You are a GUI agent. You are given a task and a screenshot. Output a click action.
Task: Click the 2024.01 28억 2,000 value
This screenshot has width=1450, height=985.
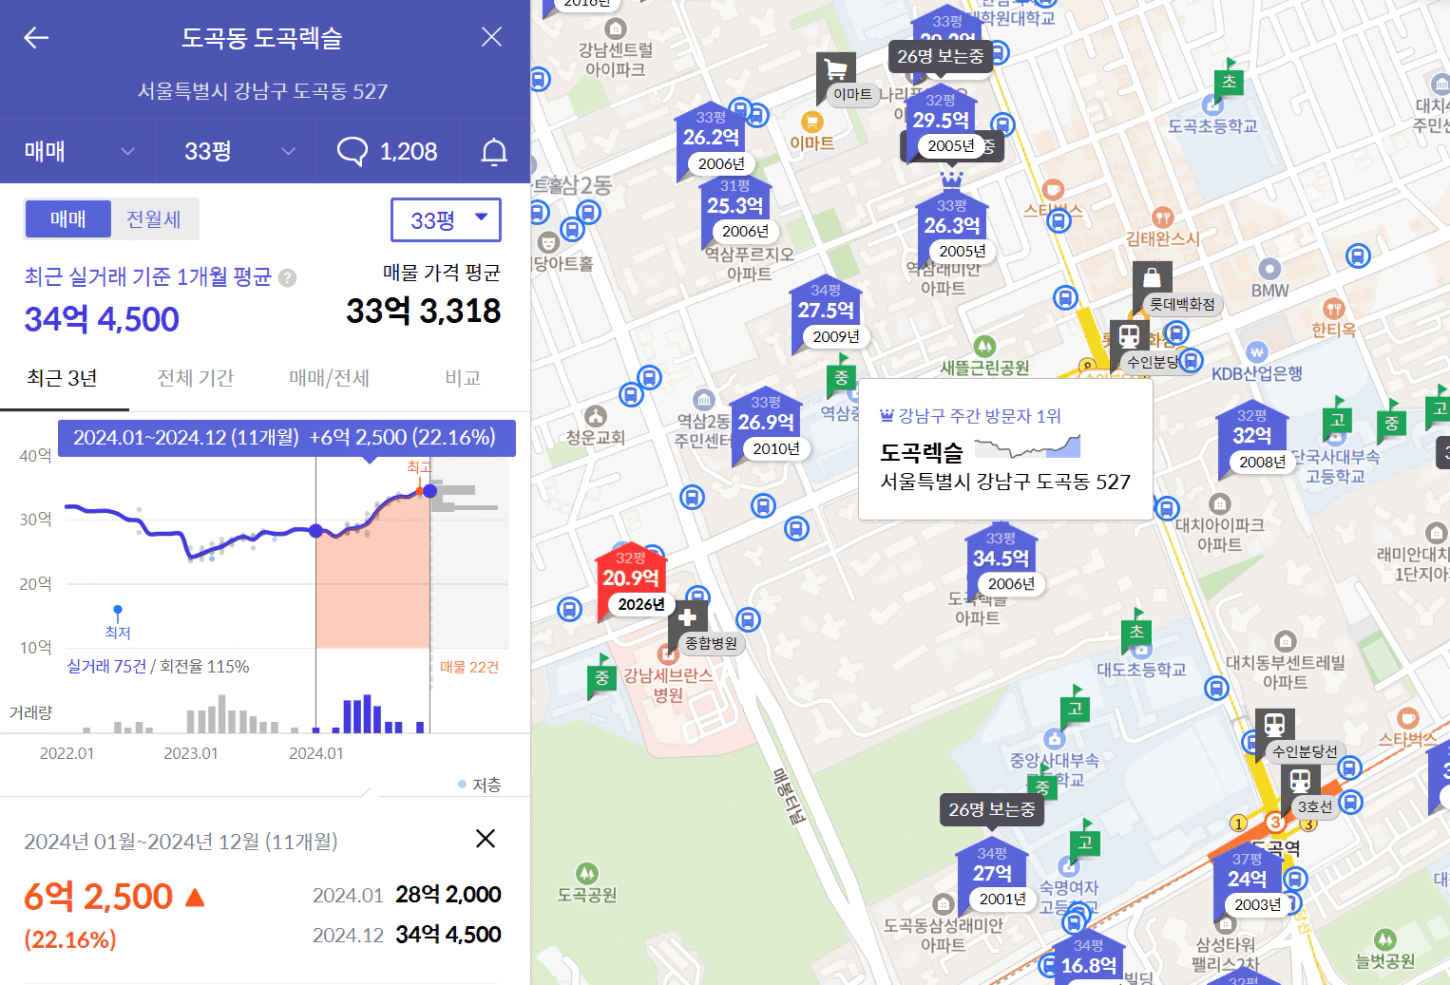point(448,894)
